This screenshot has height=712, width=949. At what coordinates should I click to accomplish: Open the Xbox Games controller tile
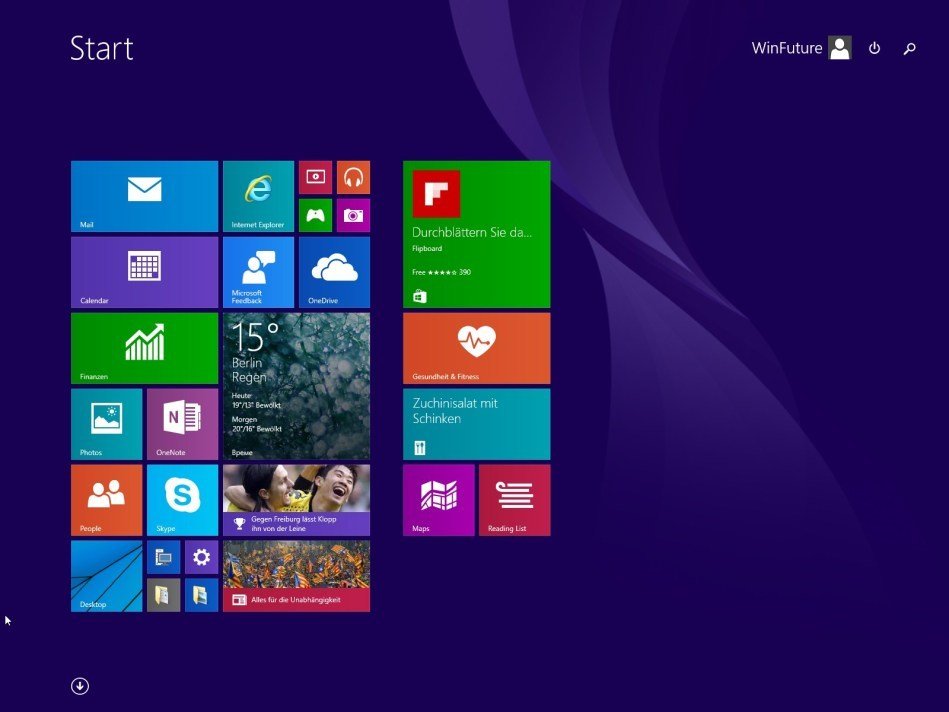(315, 215)
